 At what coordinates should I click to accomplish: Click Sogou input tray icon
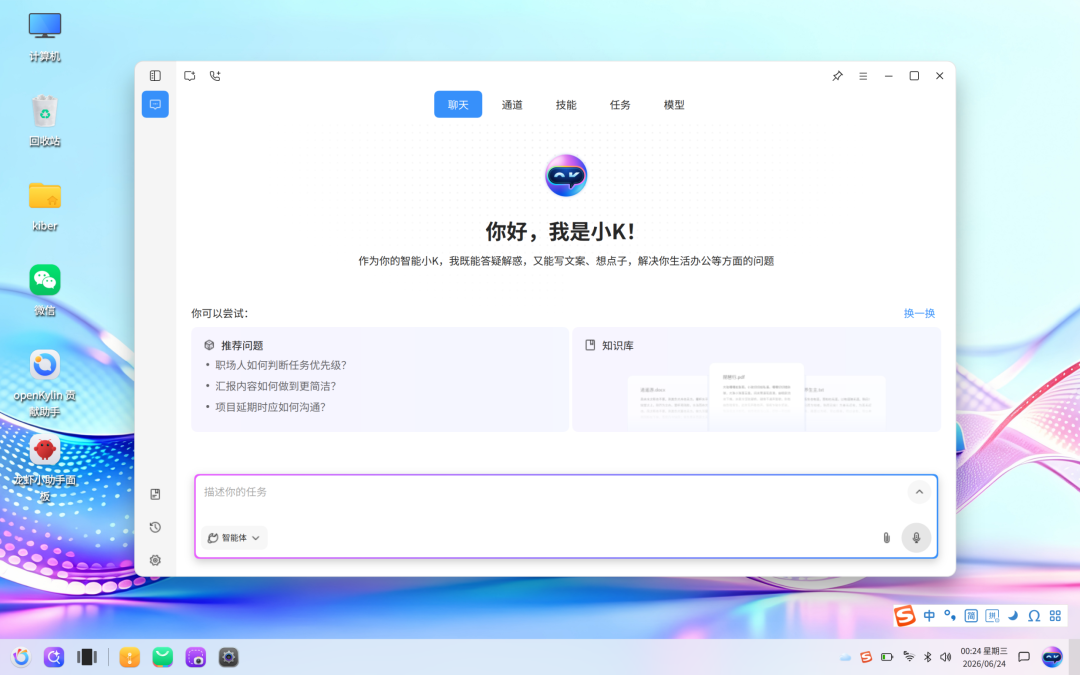click(866, 657)
